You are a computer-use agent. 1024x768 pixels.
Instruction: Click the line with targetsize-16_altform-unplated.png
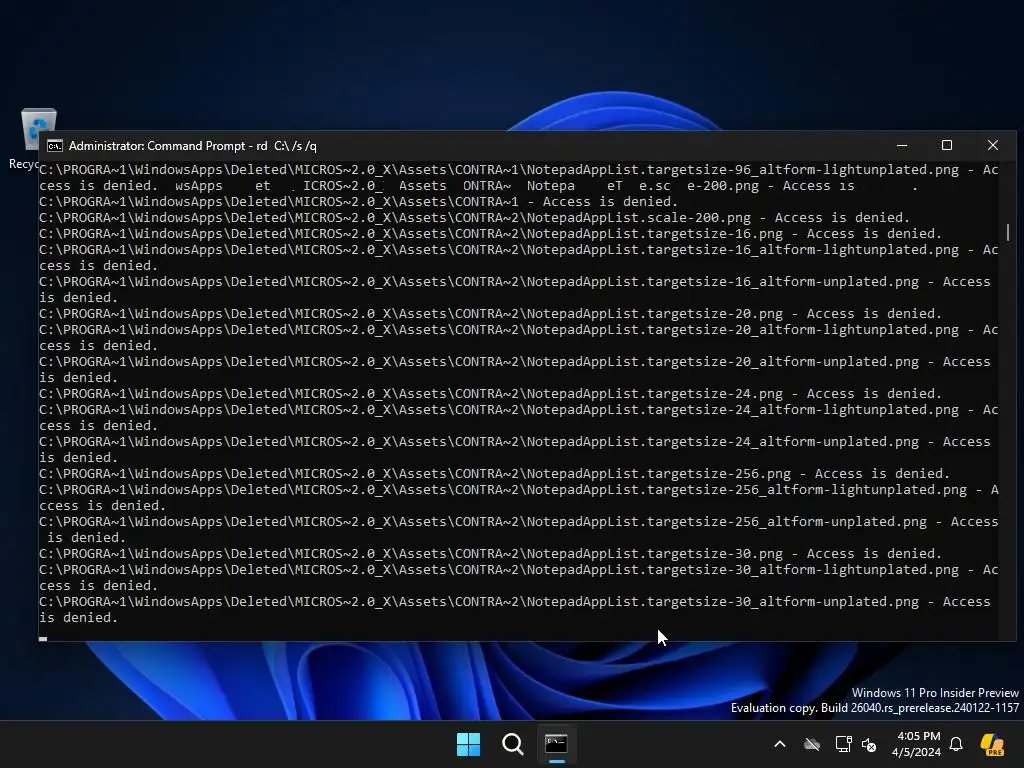pyautogui.click(x=515, y=289)
